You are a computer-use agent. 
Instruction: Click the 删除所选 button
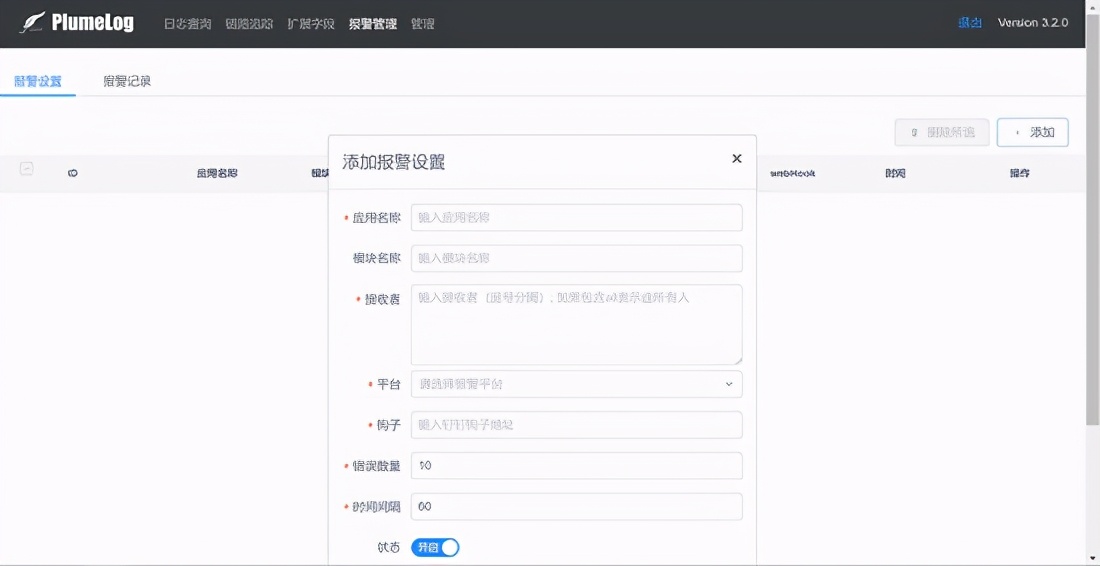pyautogui.click(x=941, y=133)
